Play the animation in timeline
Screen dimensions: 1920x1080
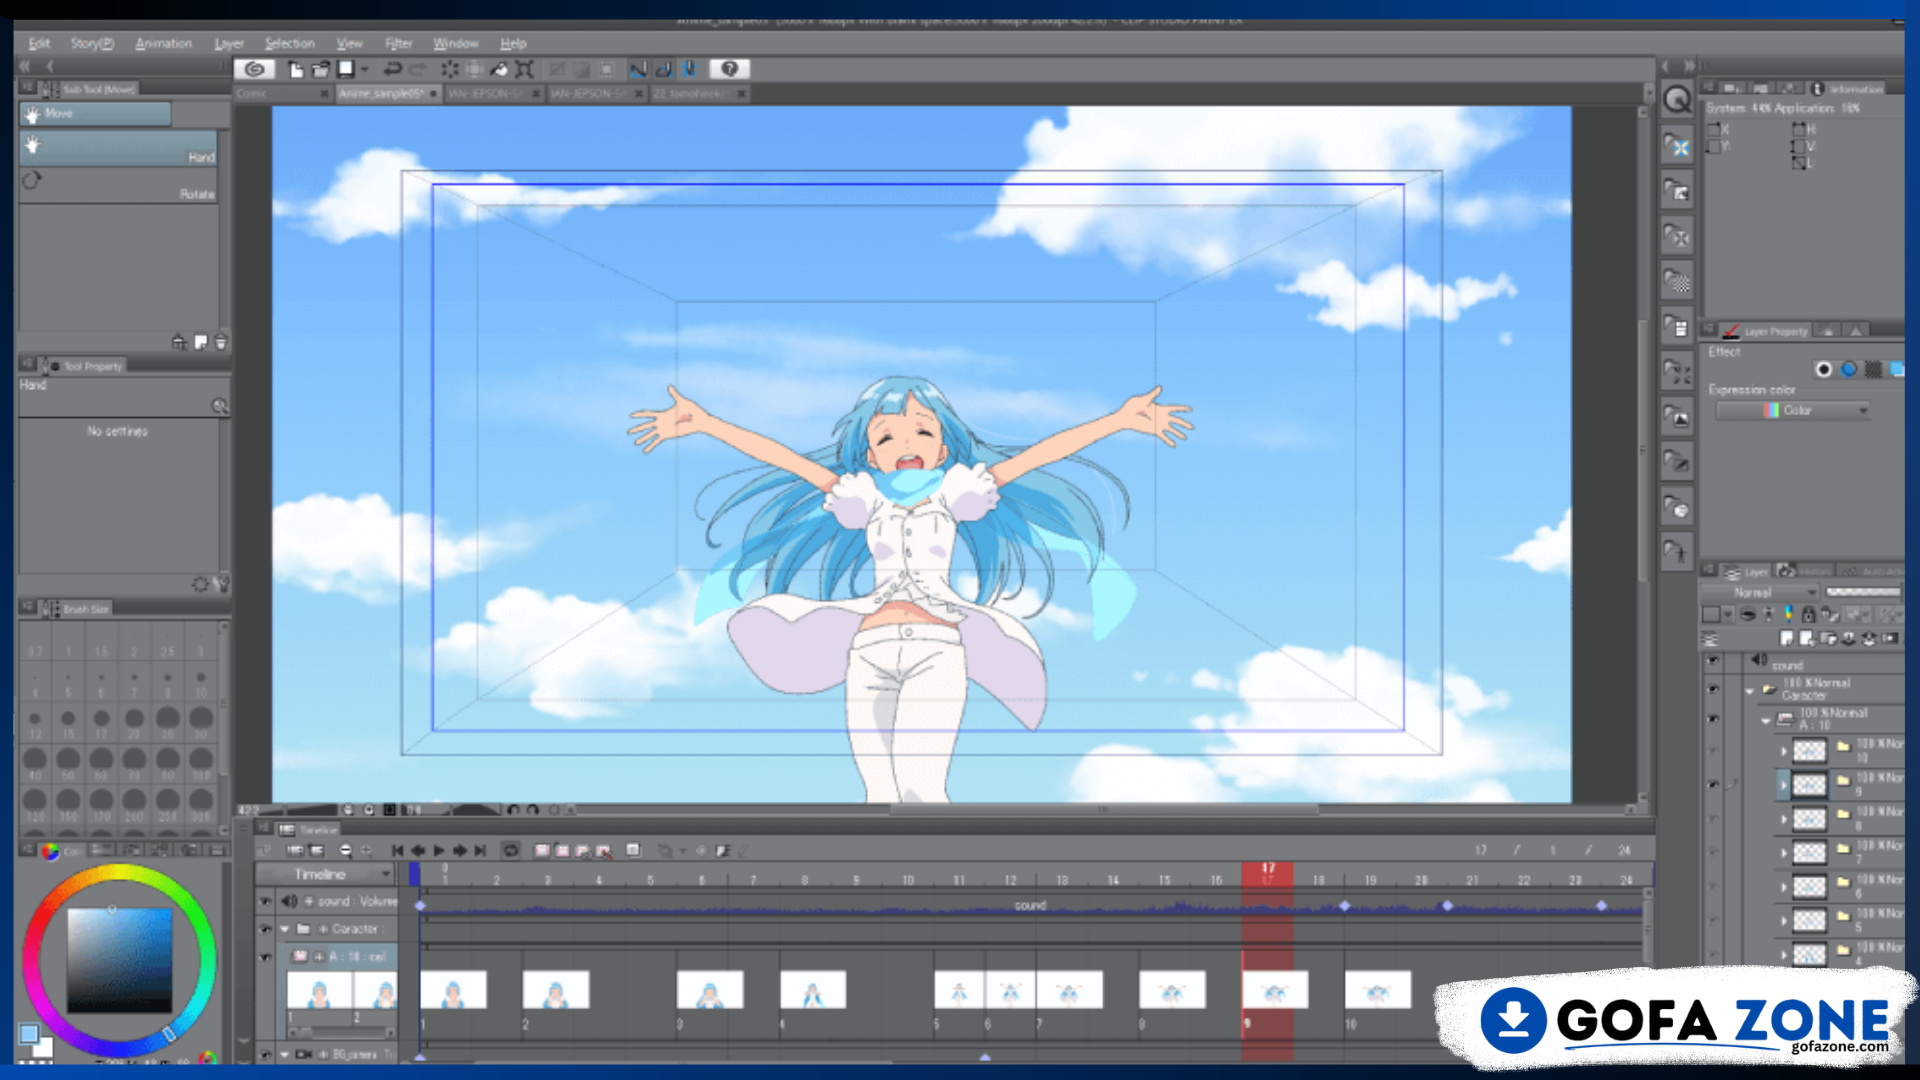(x=439, y=851)
